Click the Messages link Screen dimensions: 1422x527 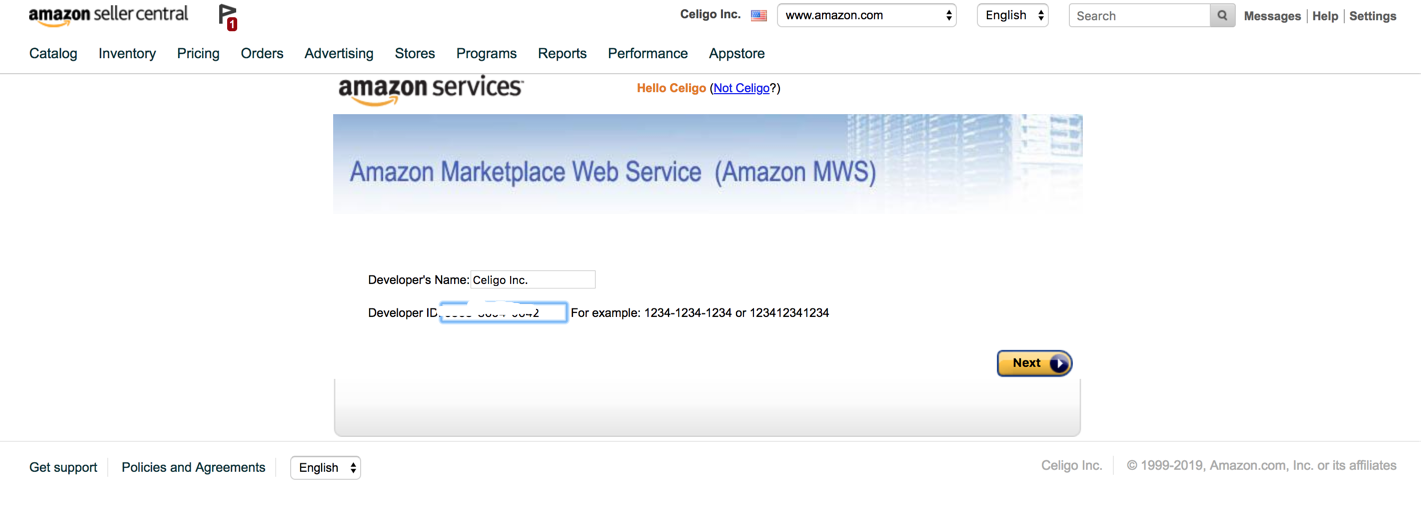[x=1272, y=16]
